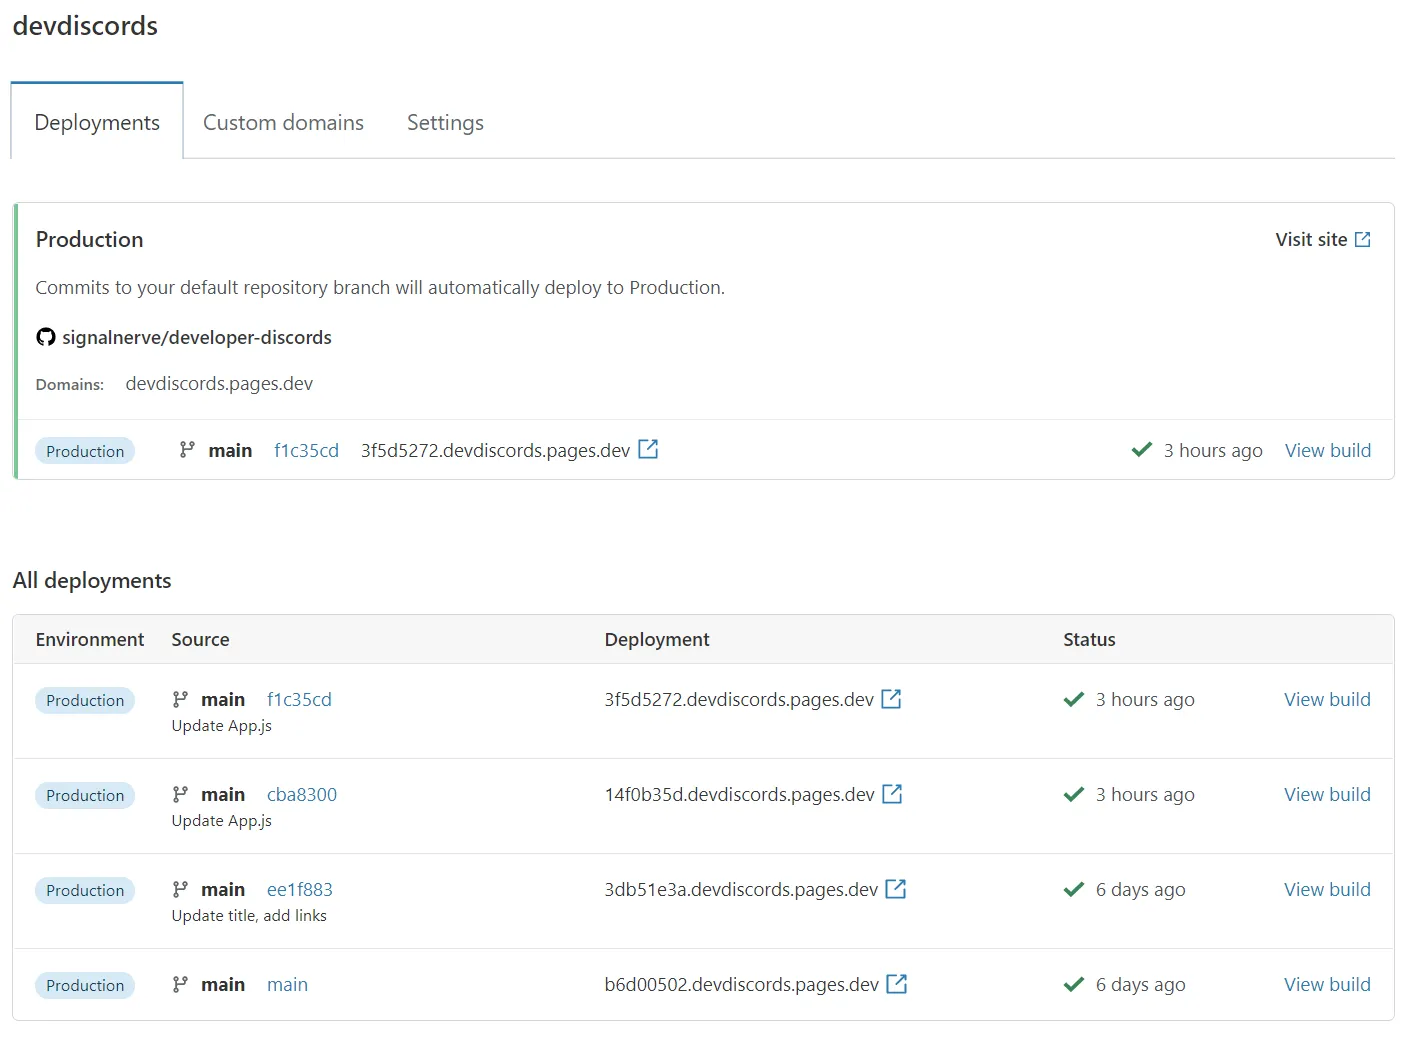Screen dimensions: 1413x1037
Task: Click the external link icon beside b6d00502.devdiscords.pages.dev
Action: [897, 983]
